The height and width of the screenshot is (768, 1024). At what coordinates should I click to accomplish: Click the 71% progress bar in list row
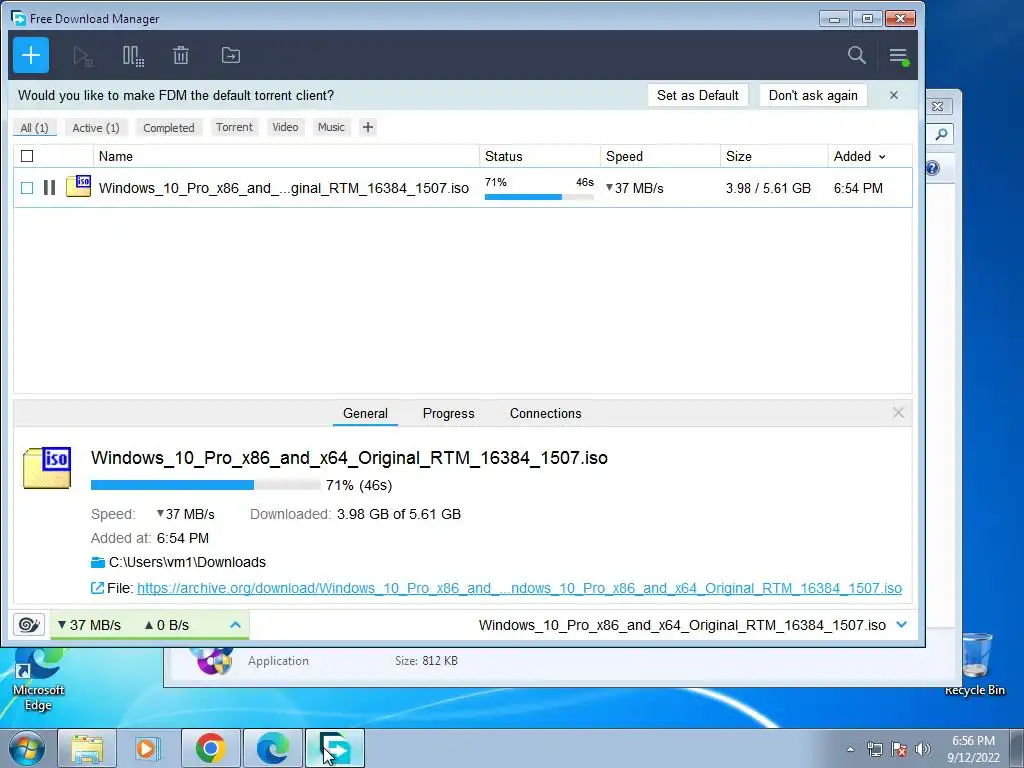(x=539, y=197)
